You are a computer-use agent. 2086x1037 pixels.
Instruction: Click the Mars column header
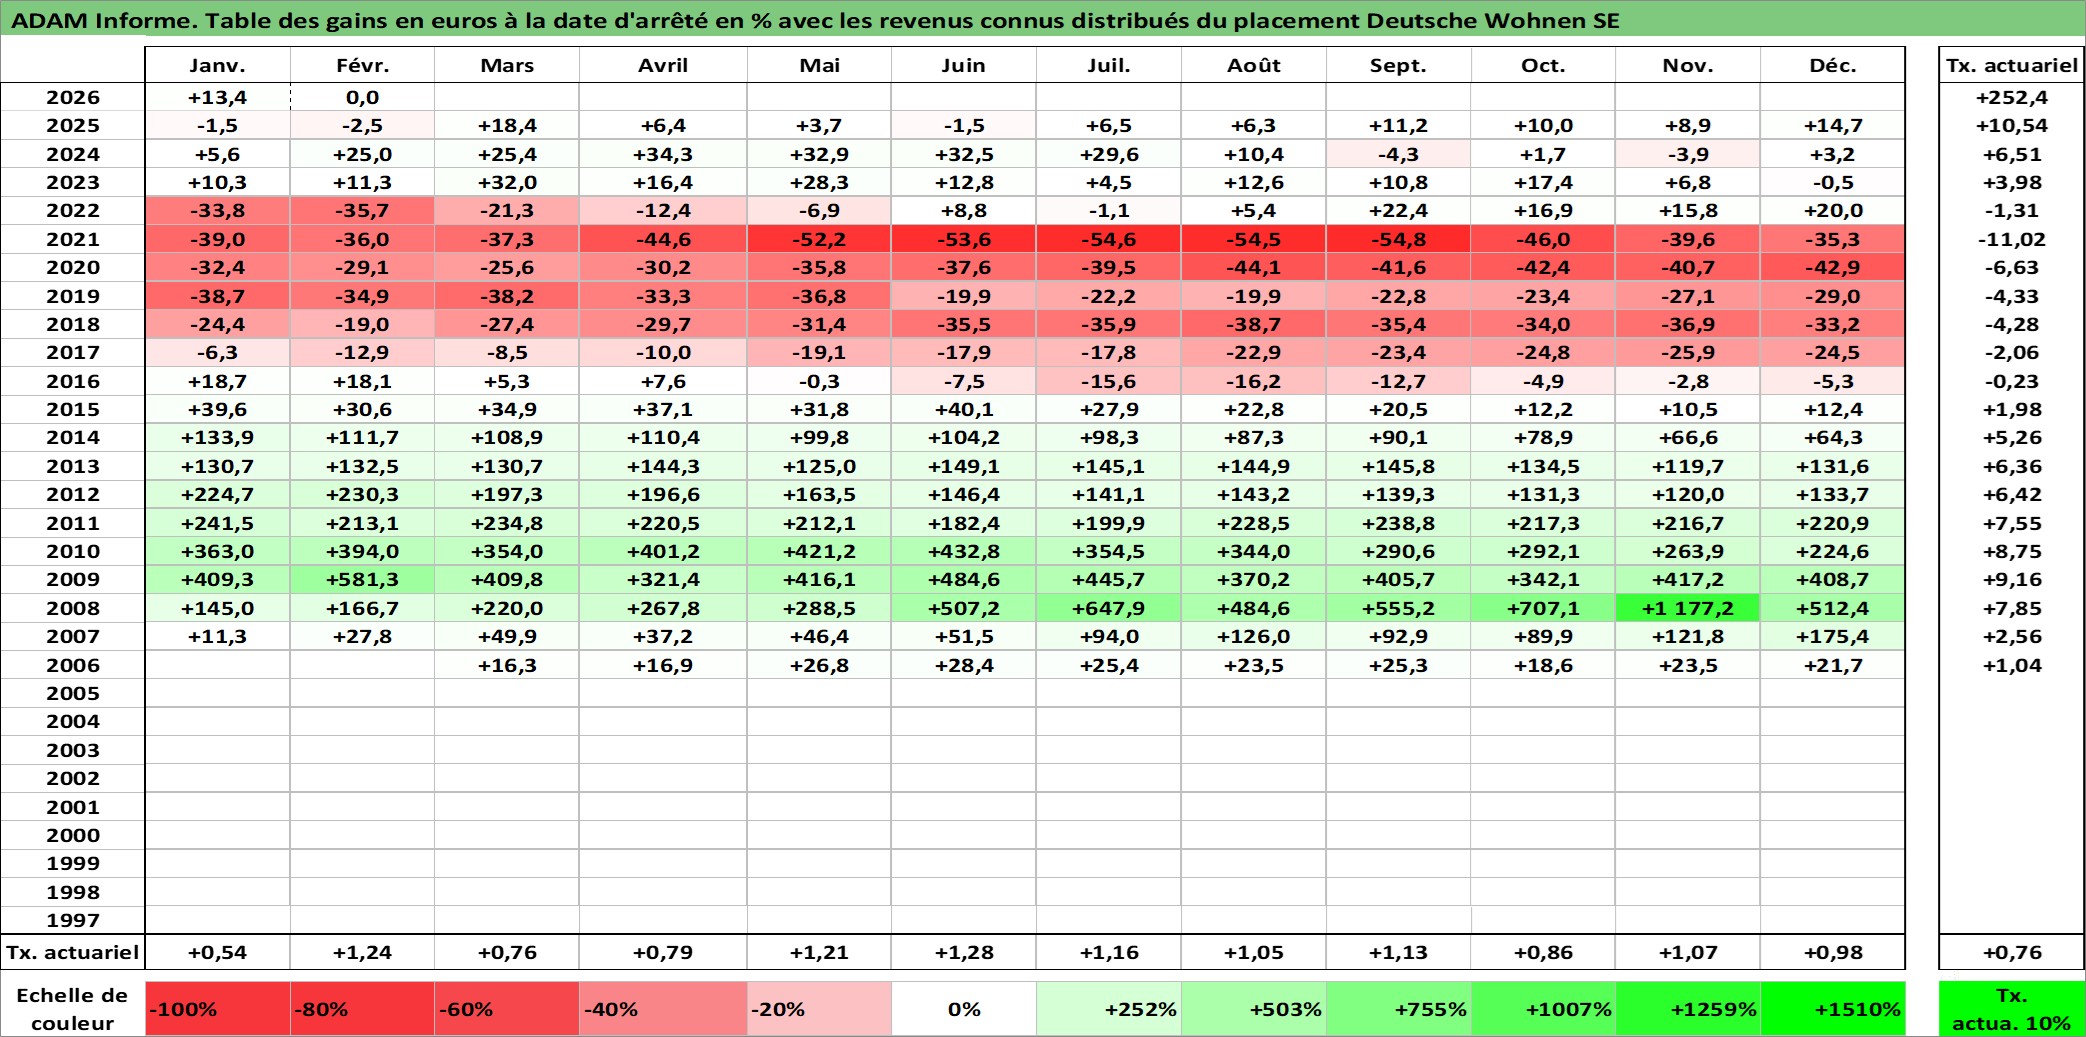506,65
